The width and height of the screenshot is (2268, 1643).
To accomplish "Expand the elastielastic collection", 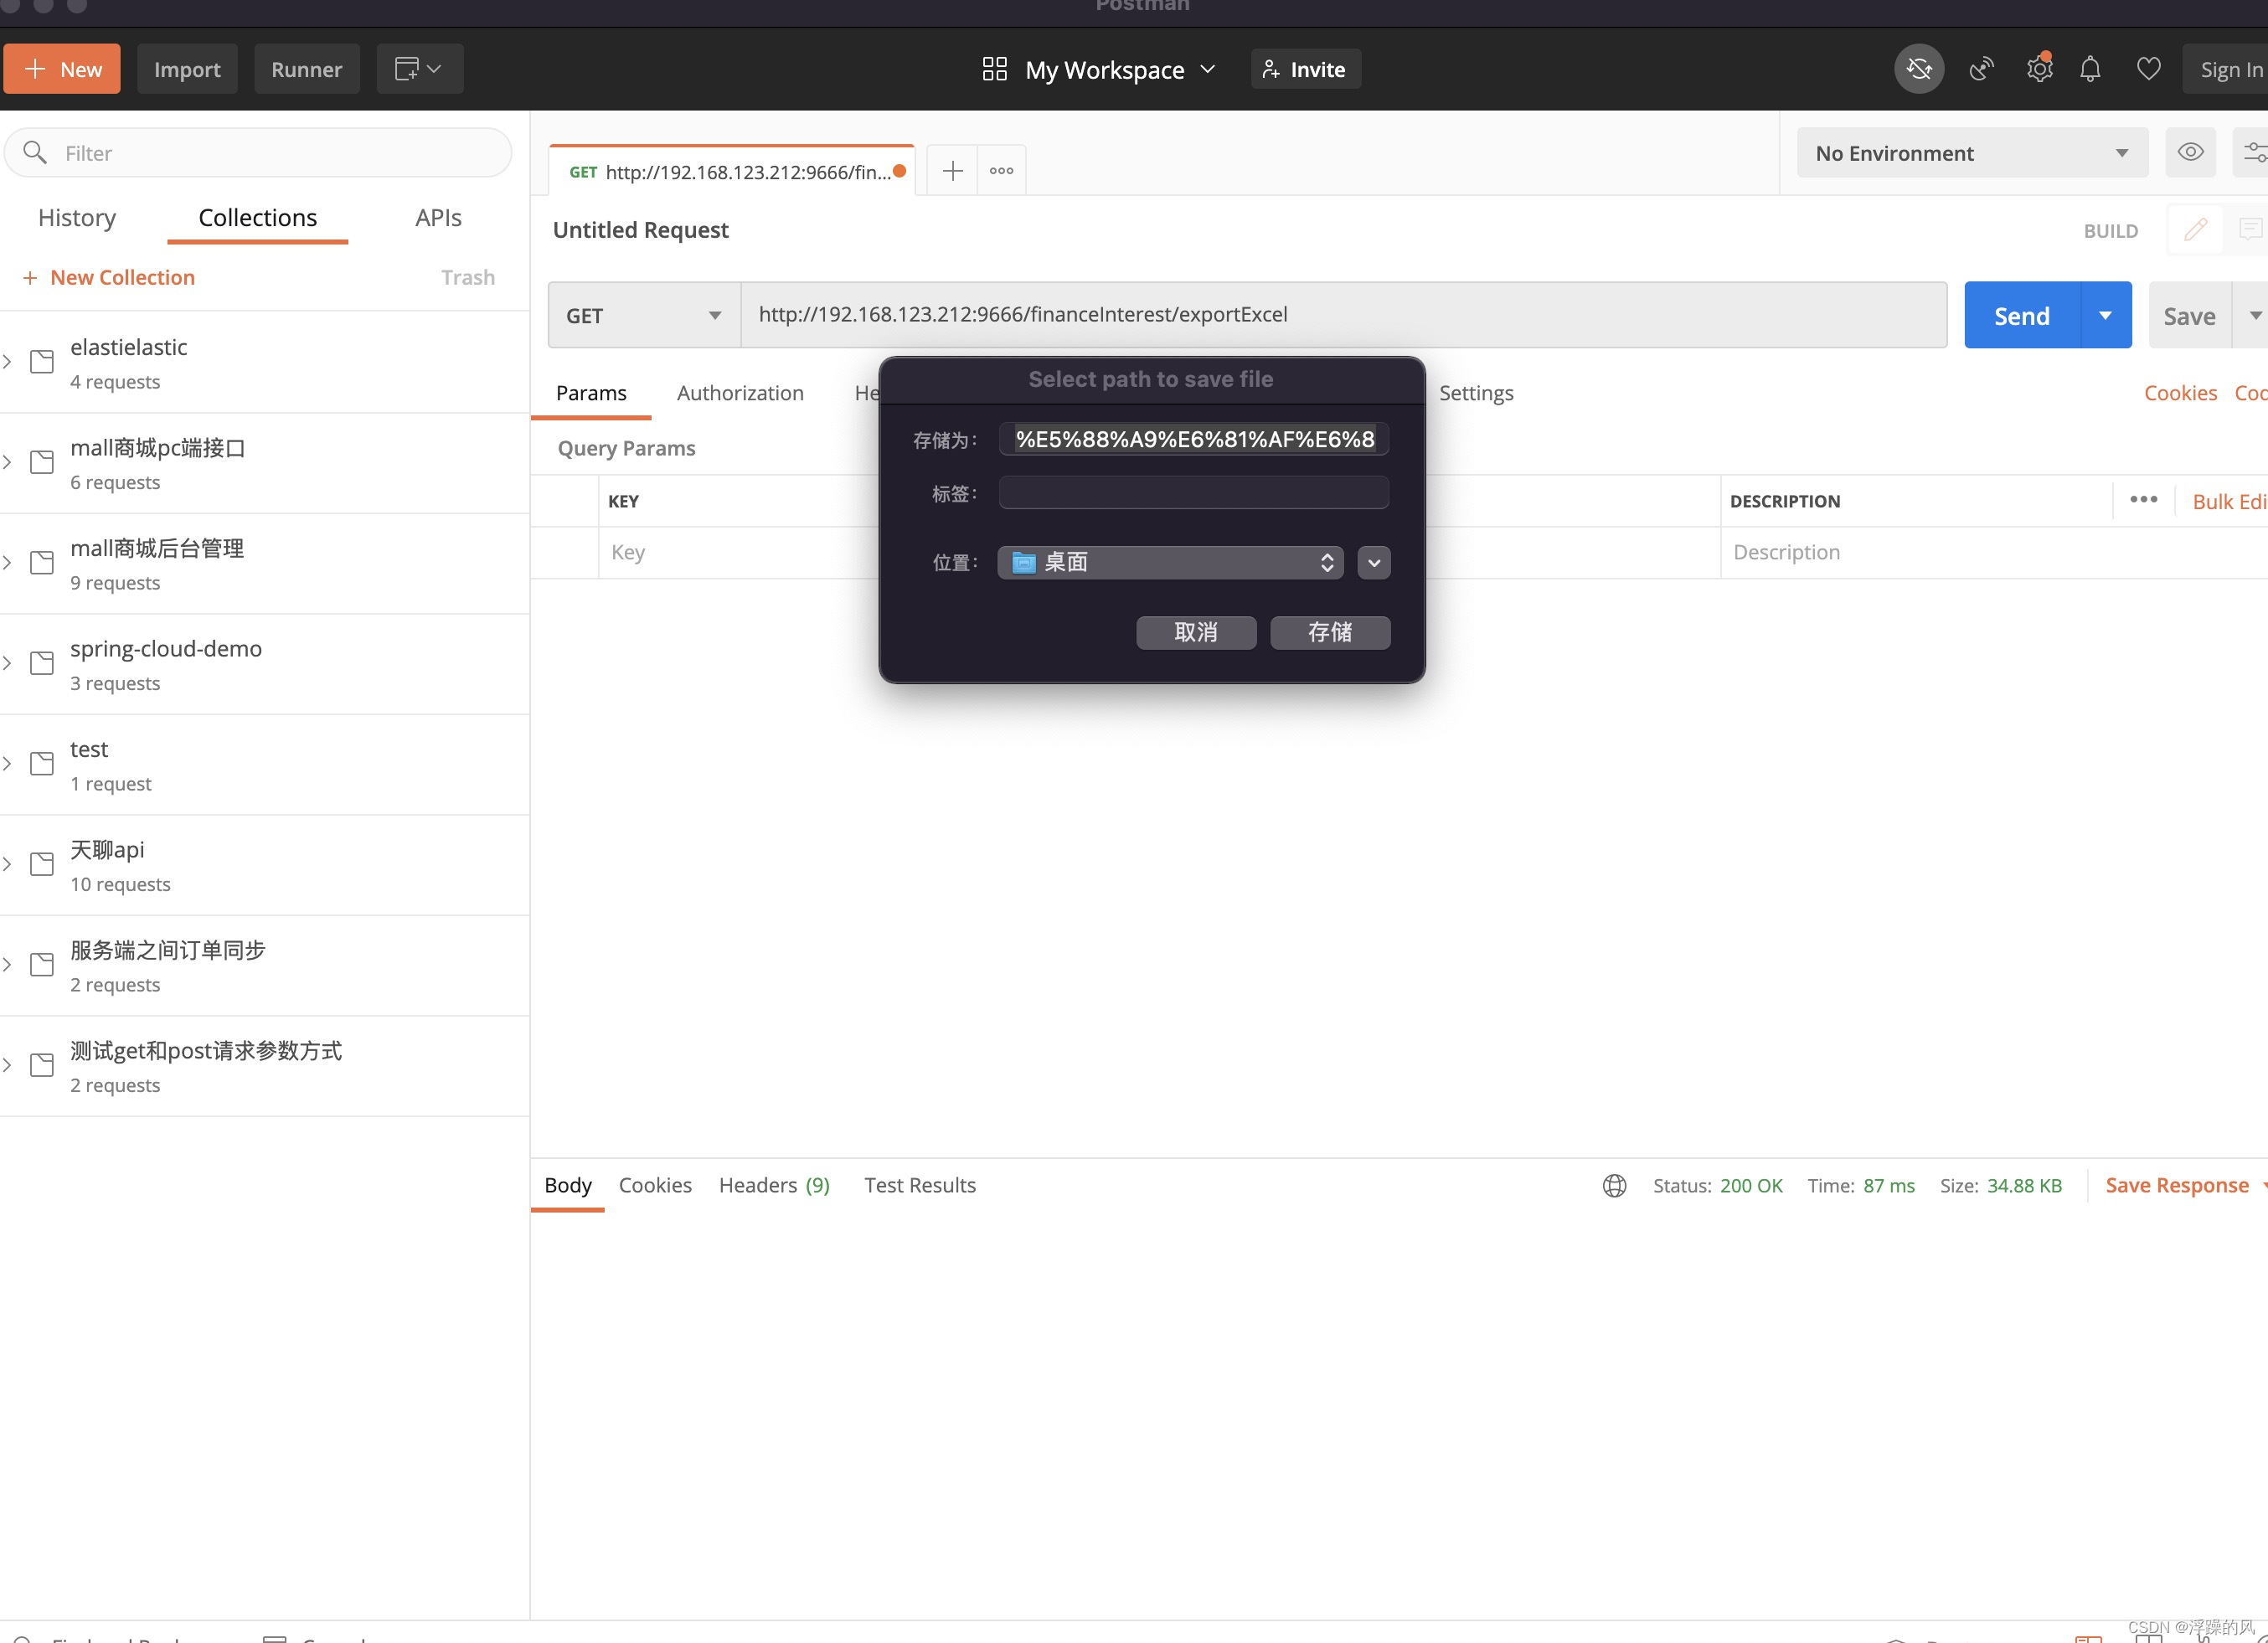I will 7,362.
